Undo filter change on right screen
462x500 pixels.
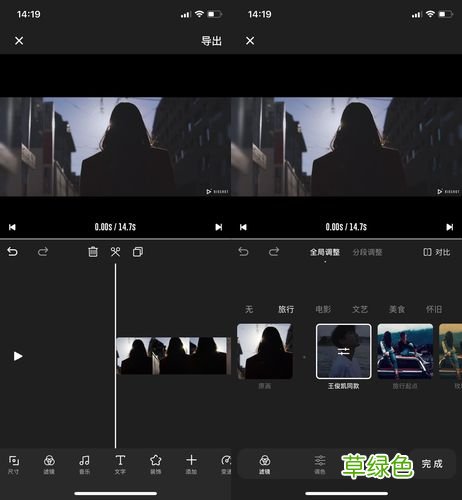coord(243,252)
